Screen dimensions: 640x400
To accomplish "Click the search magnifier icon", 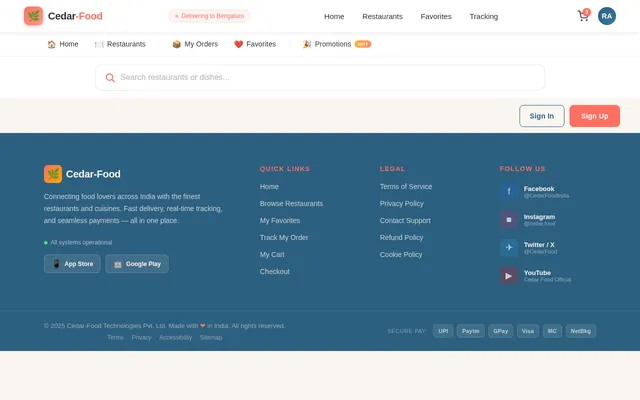I will pyautogui.click(x=110, y=78).
